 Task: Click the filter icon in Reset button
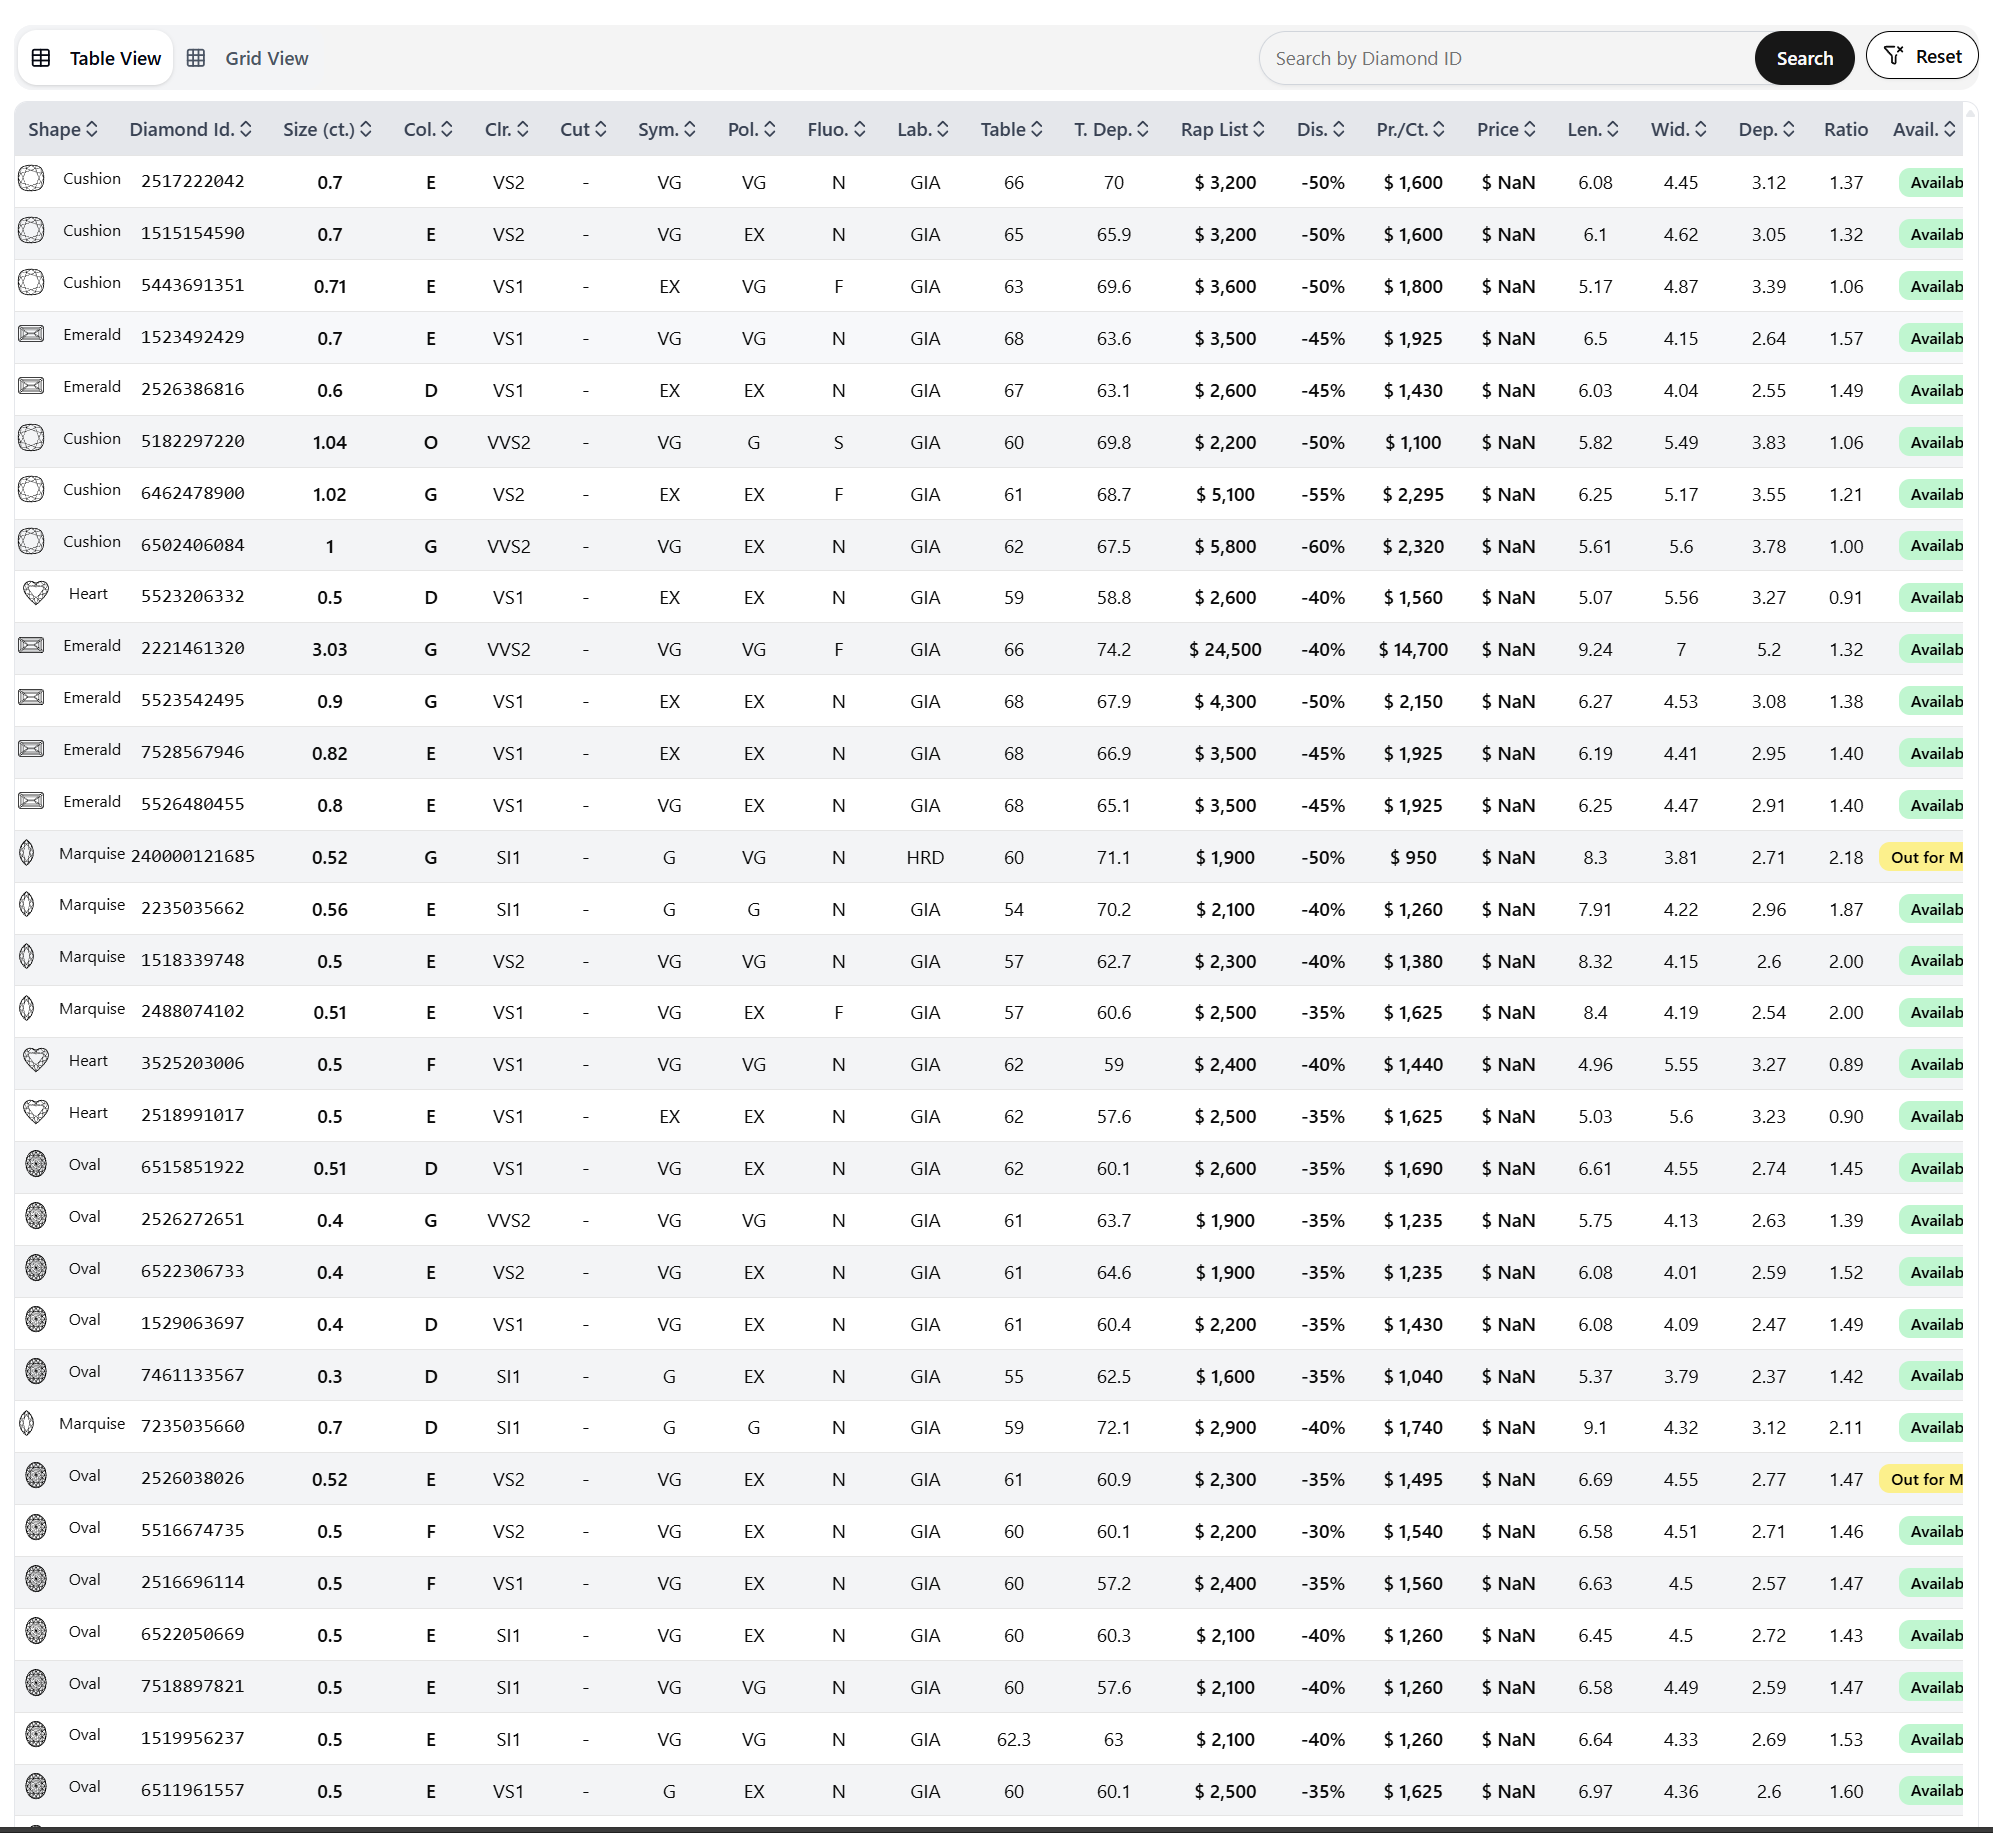point(1893,56)
